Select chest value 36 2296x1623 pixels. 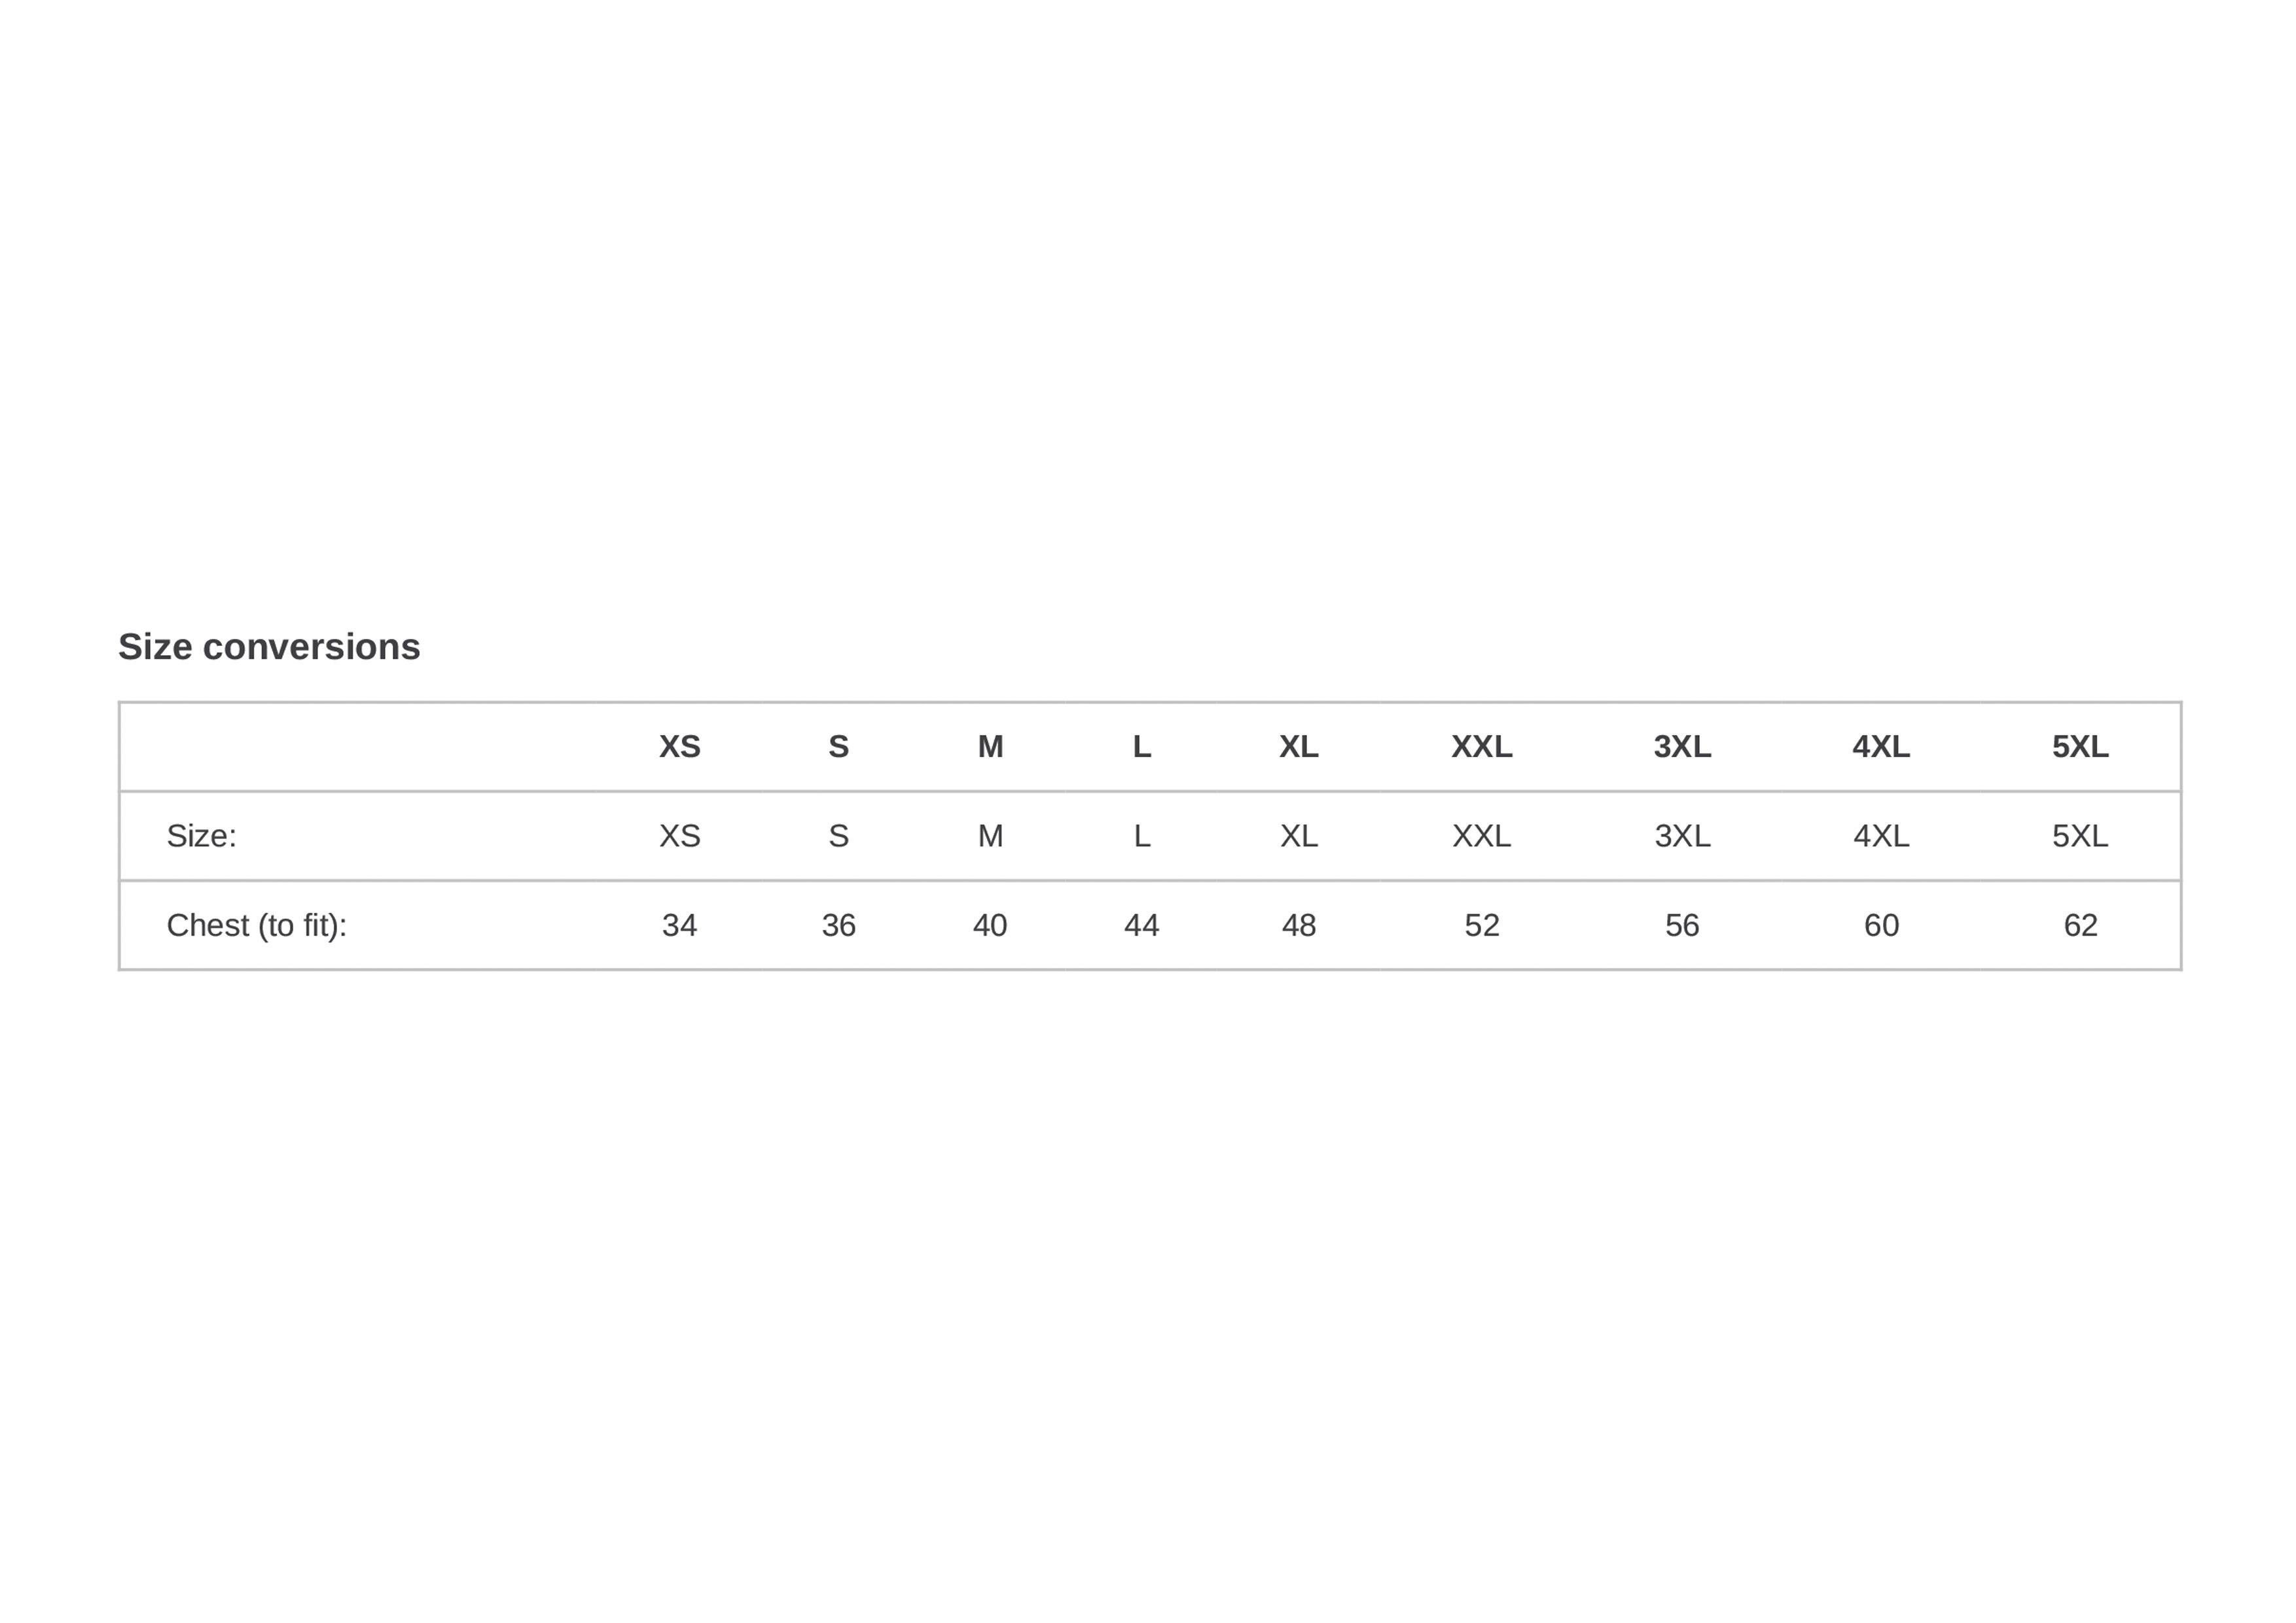point(838,925)
